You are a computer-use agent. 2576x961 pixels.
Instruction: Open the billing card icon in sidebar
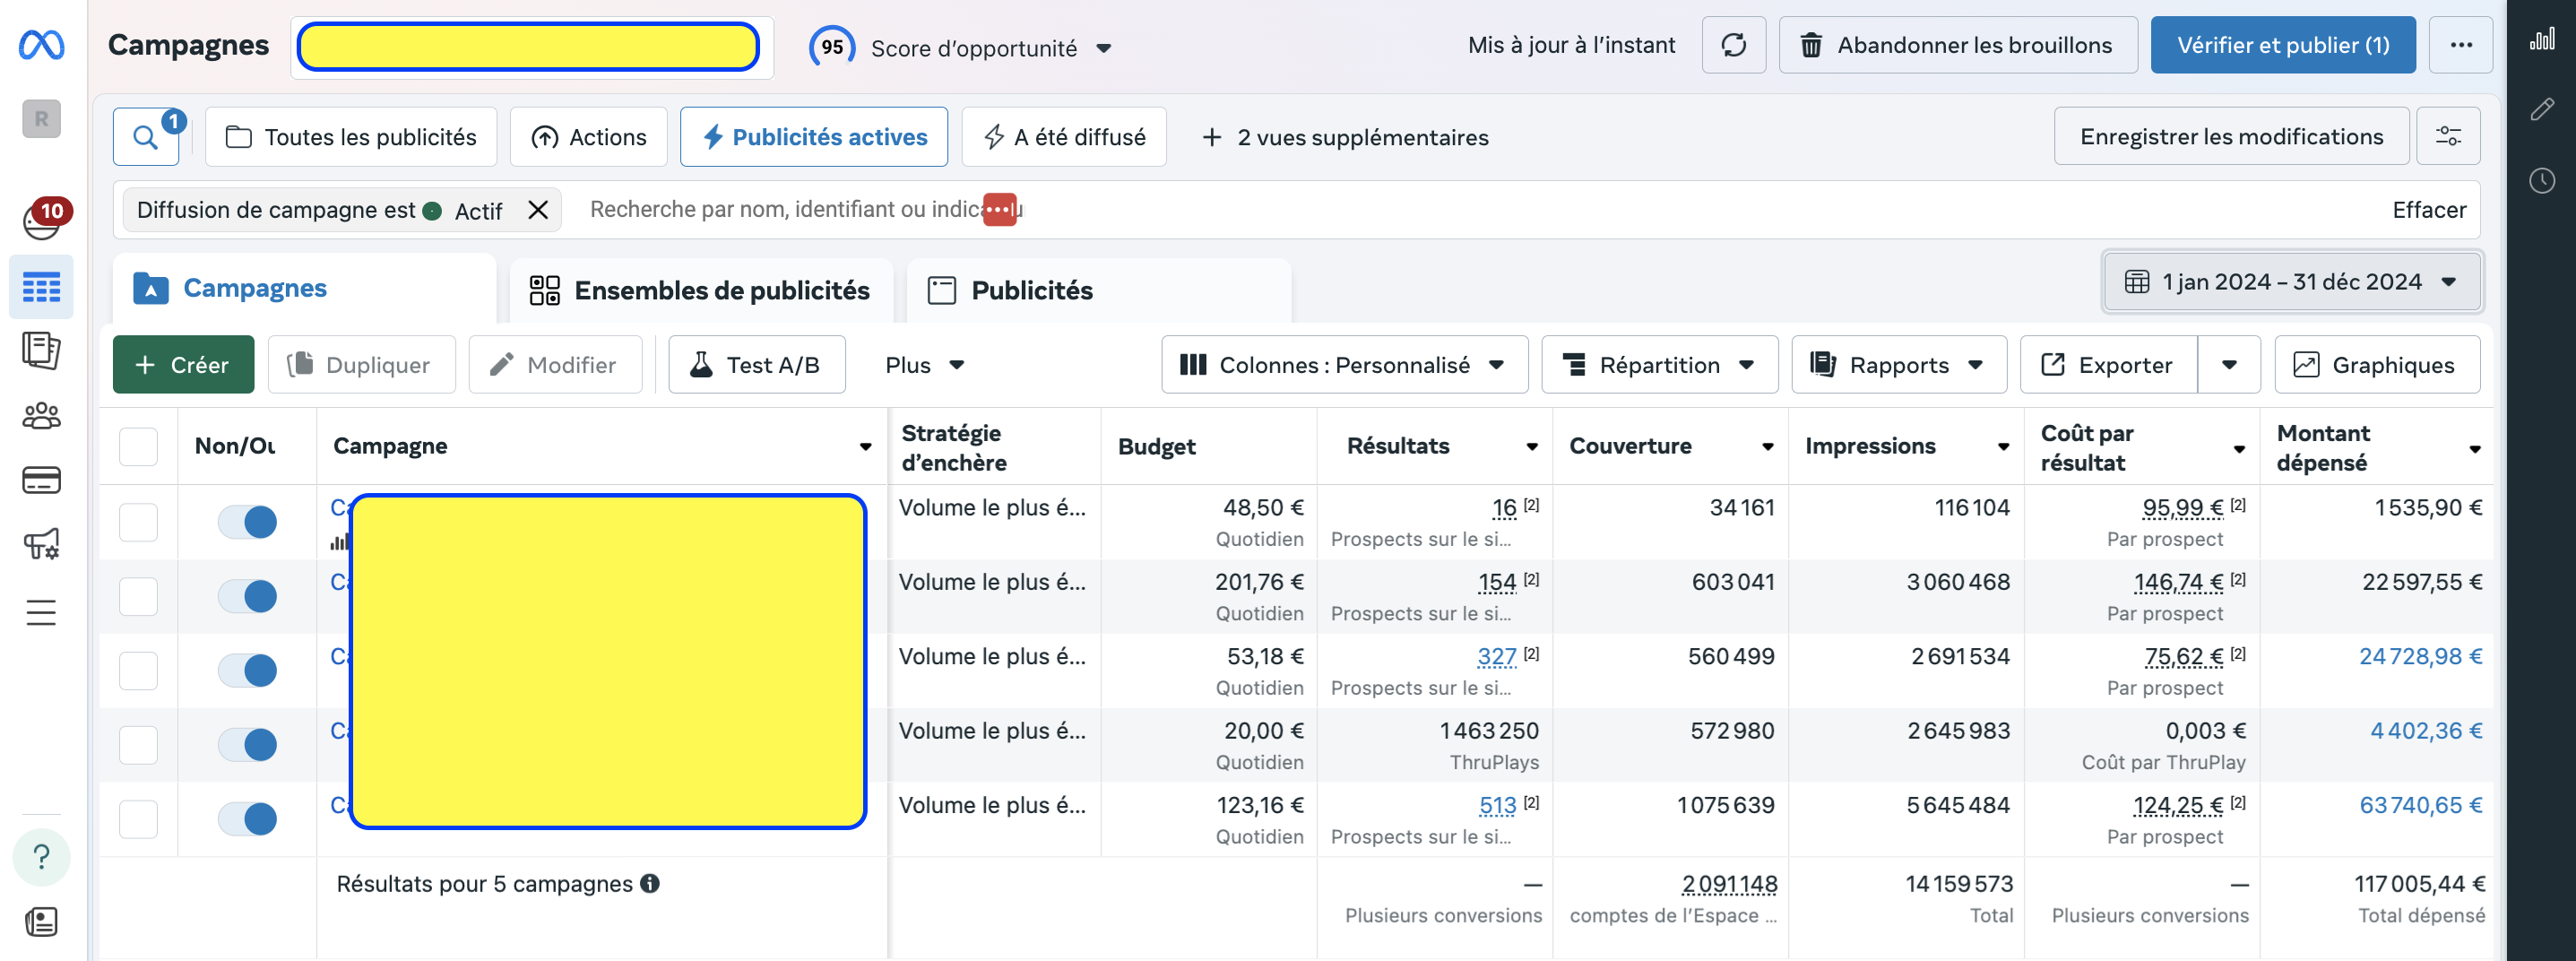coord(41,480)
